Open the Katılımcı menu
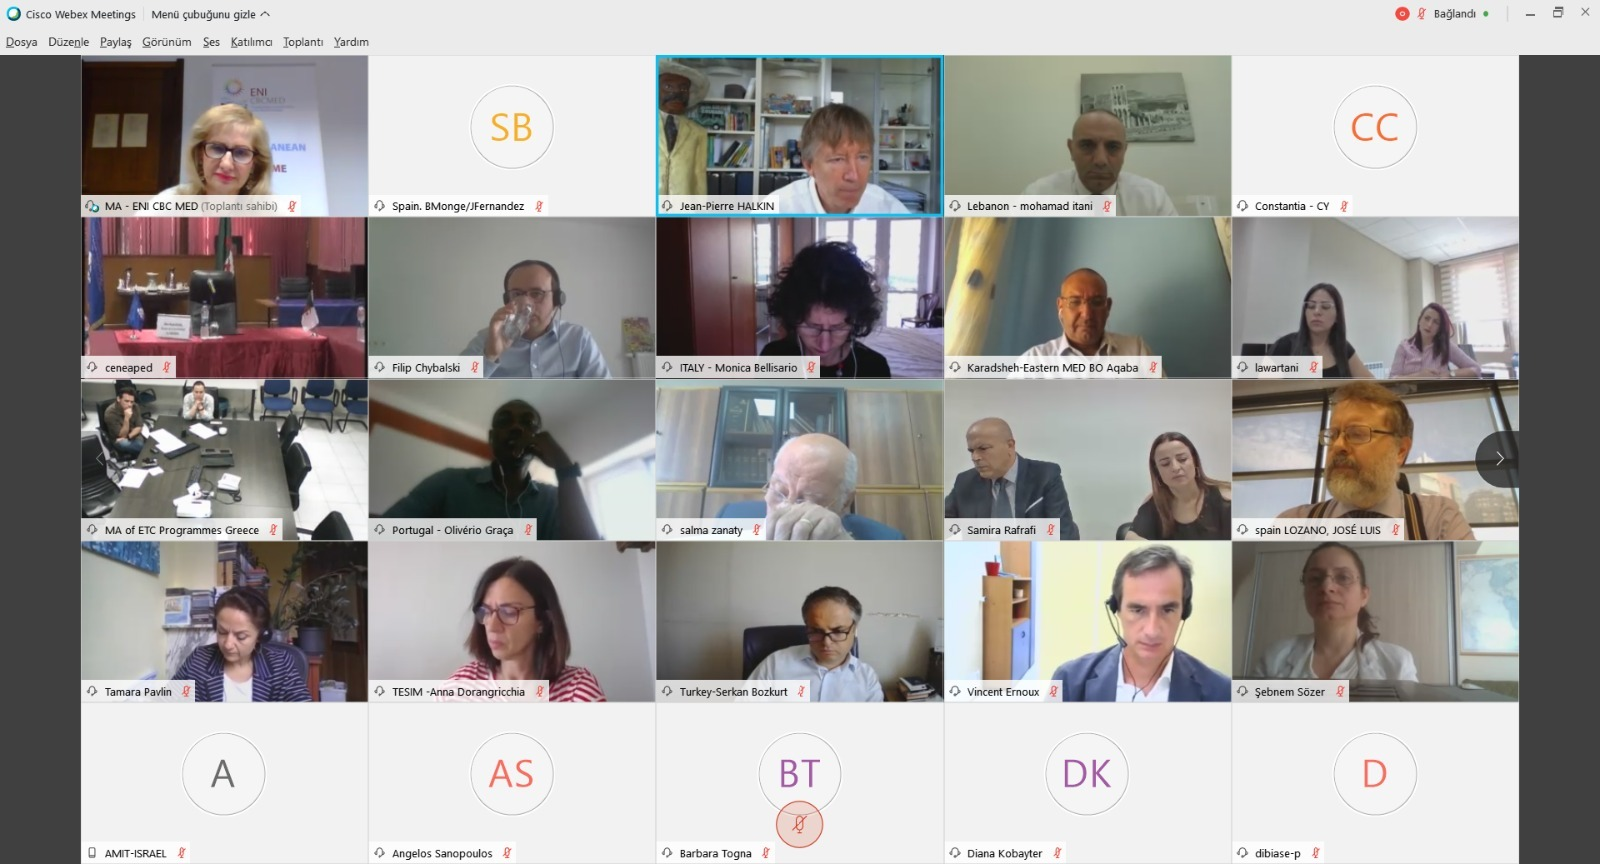The image size is (1600, 864). pos(251,42)
